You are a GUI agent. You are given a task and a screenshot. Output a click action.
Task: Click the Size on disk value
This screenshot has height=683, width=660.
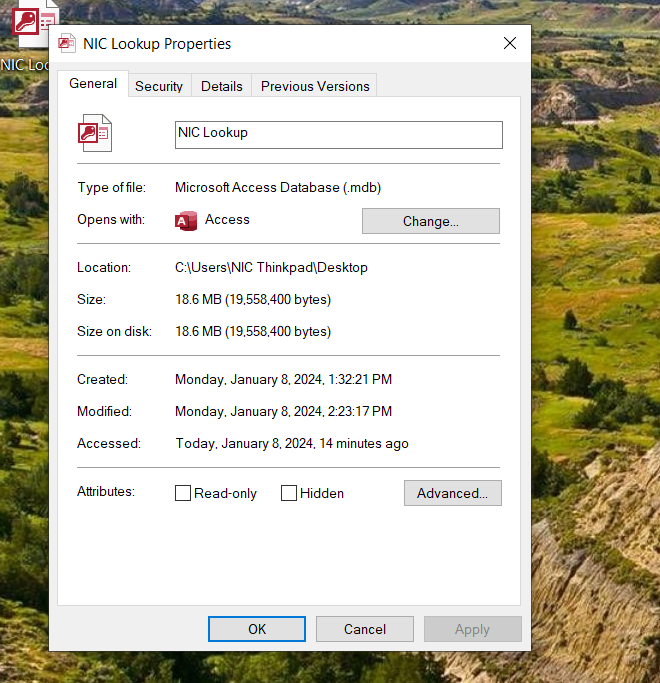(253, 331)
